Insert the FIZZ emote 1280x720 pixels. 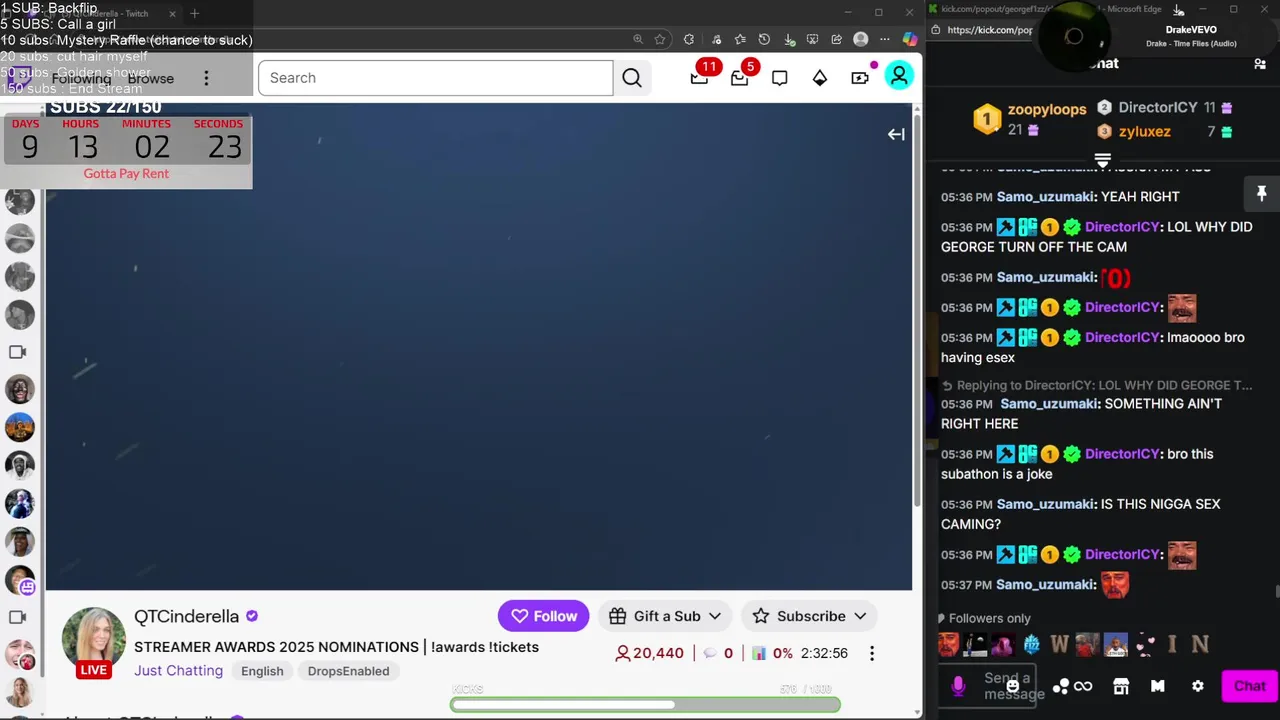[x=1031, y=645]
